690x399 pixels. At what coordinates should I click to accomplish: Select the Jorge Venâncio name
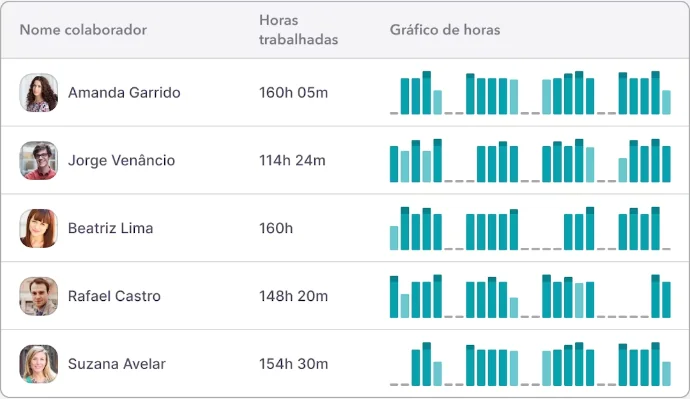click(x=121, y=160)
